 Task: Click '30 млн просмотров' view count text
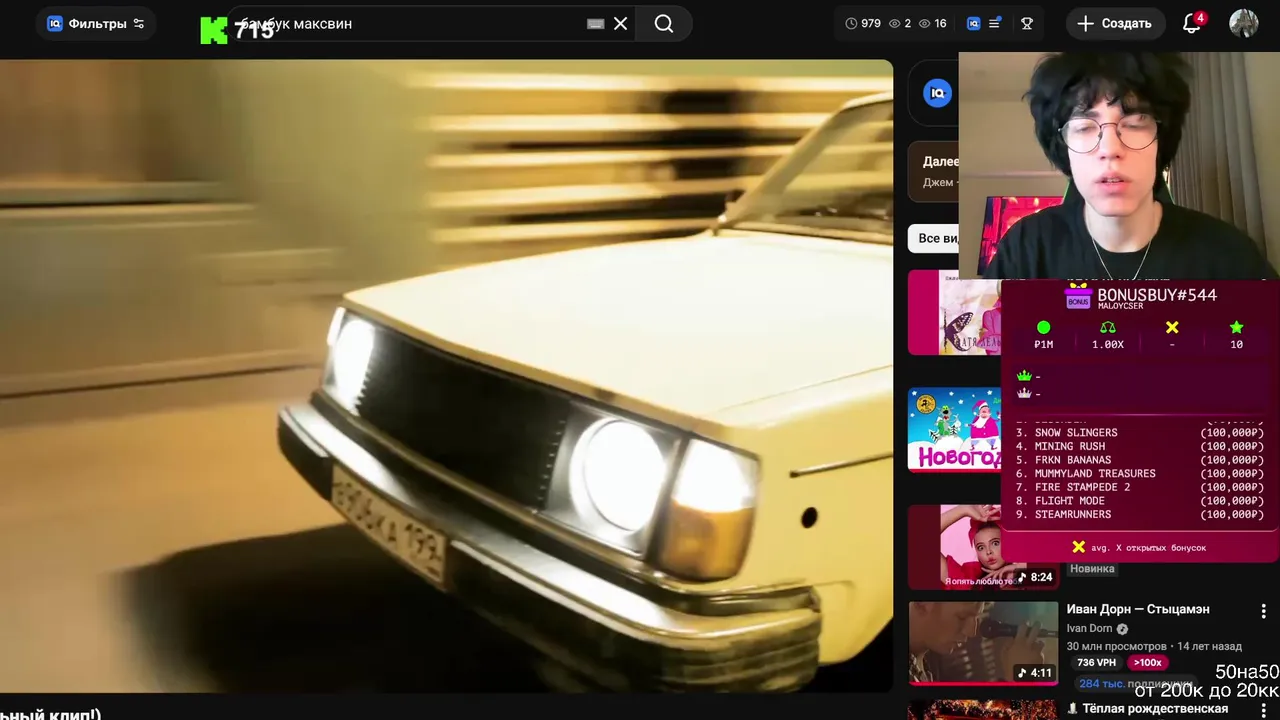click(x=1115, y=646)
